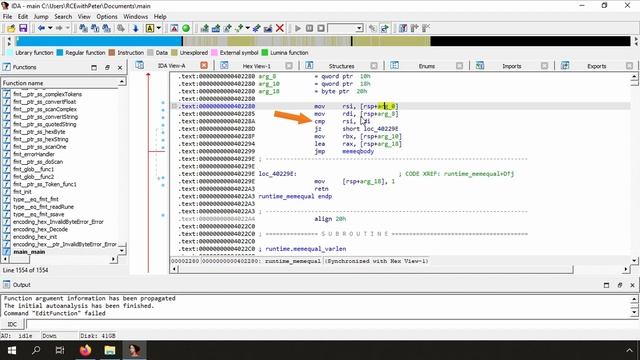This screenshot has width=640, height=360.
Task: Close the IDA View-A tab
Action: tap(204, 65)
